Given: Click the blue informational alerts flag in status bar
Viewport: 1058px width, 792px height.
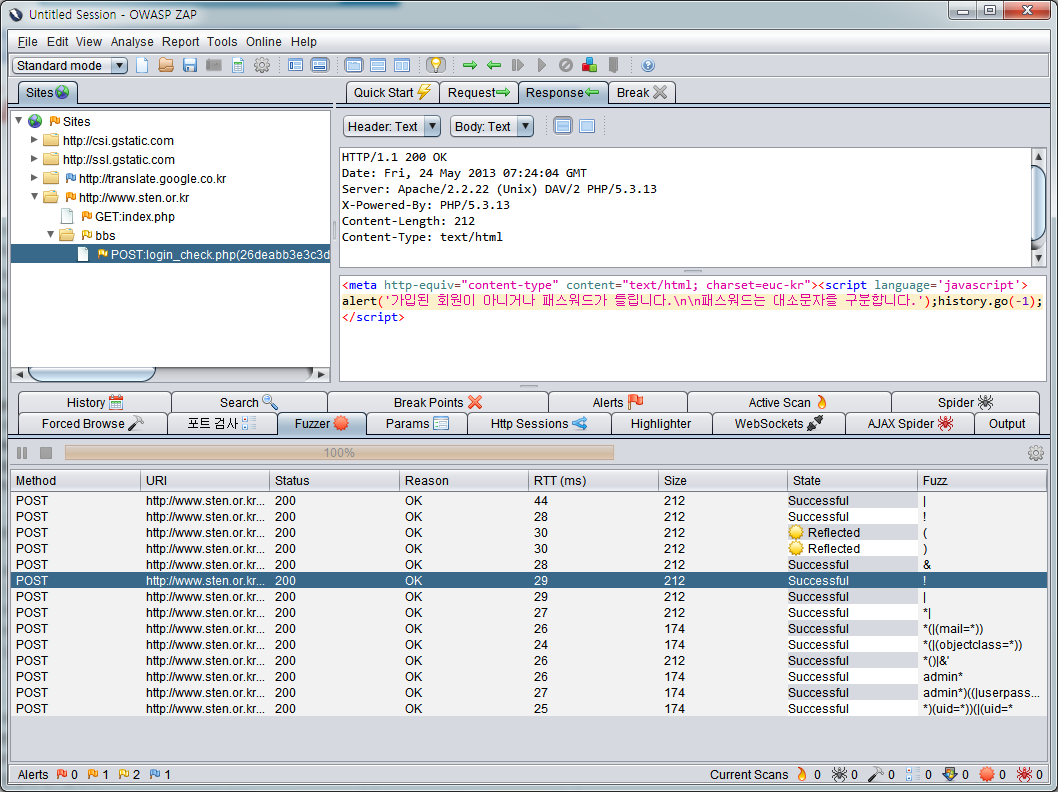Looking at the screenshot, I should click(x=155, y=774).
